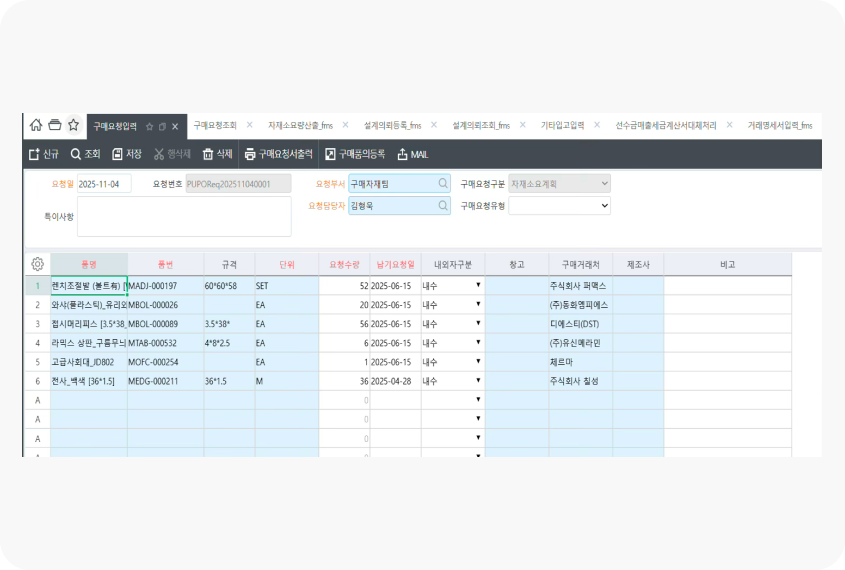Print with 구매요청서출력 icon
Image resolution: width=845 pixels, height=570 pixels.
(250, 154)
